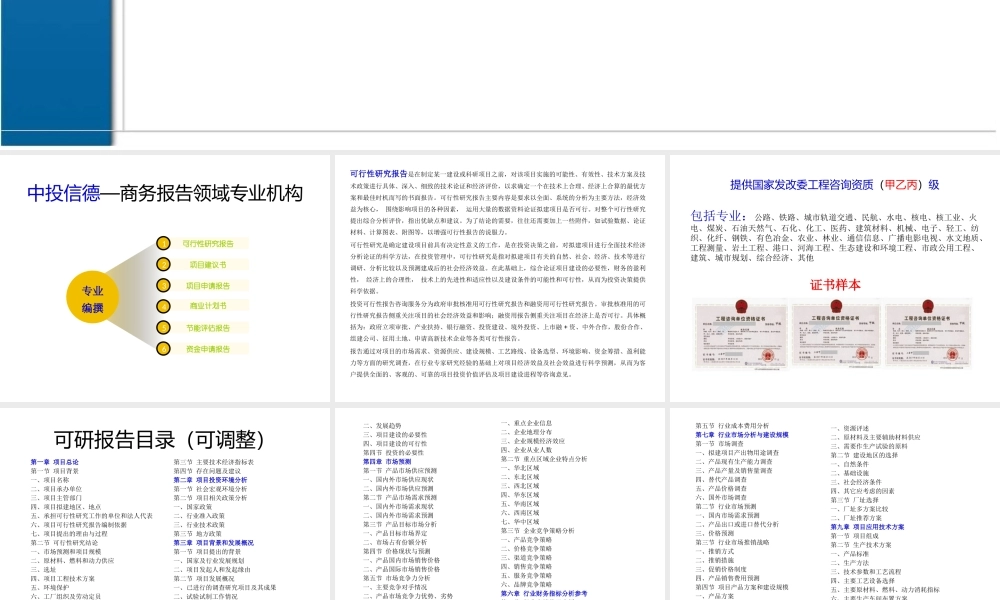Click the 三、项目主管部门 entry
The image size is (1000, 600).
[x=56, y=497]
